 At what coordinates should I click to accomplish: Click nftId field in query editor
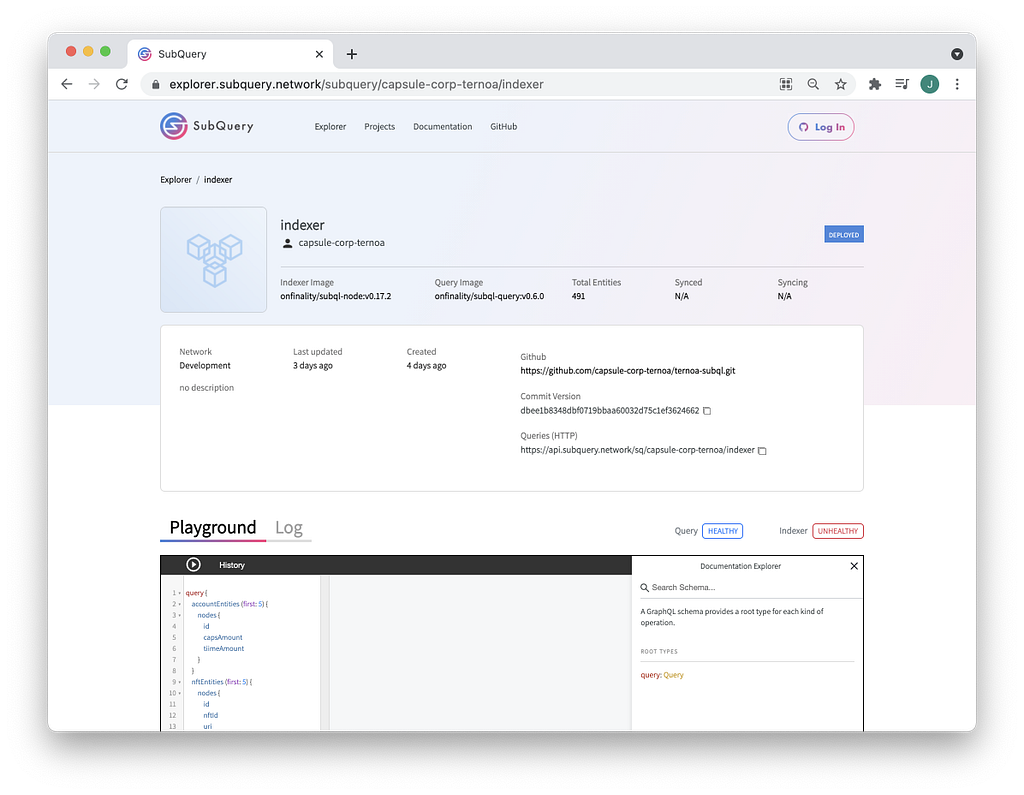210,715
